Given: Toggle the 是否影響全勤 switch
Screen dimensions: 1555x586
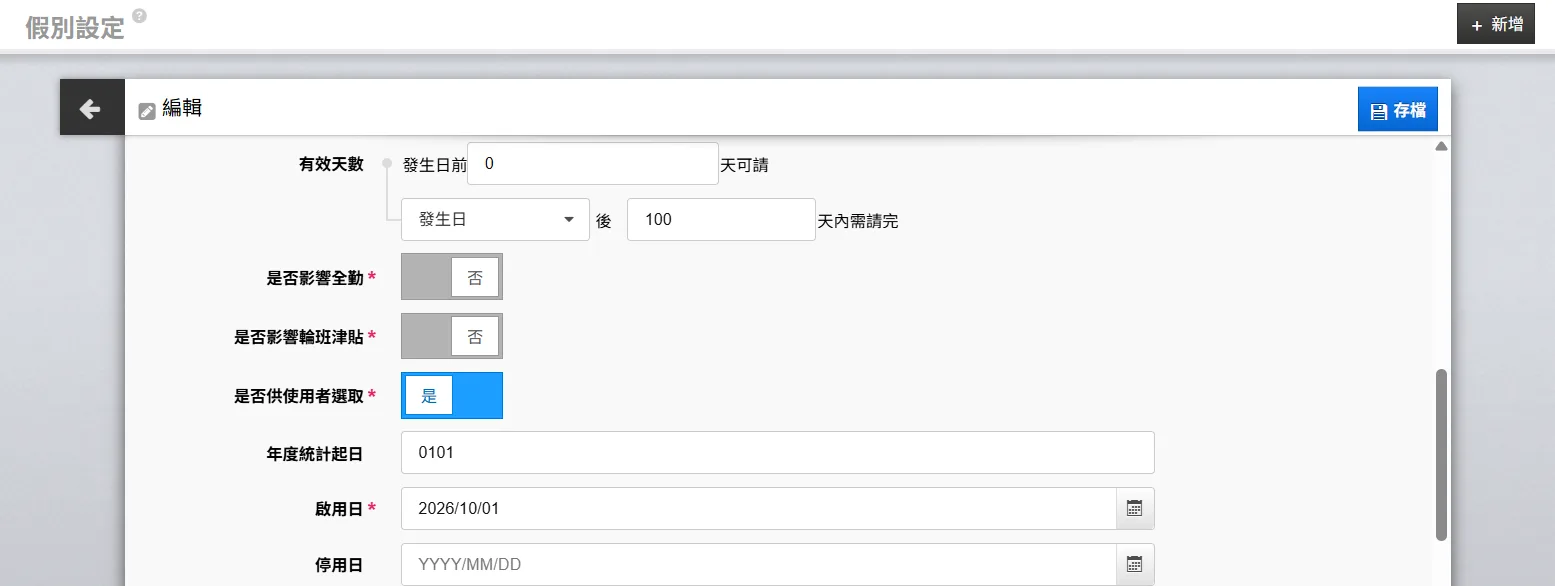Looking at the screenshot, I should coord(452,277).
